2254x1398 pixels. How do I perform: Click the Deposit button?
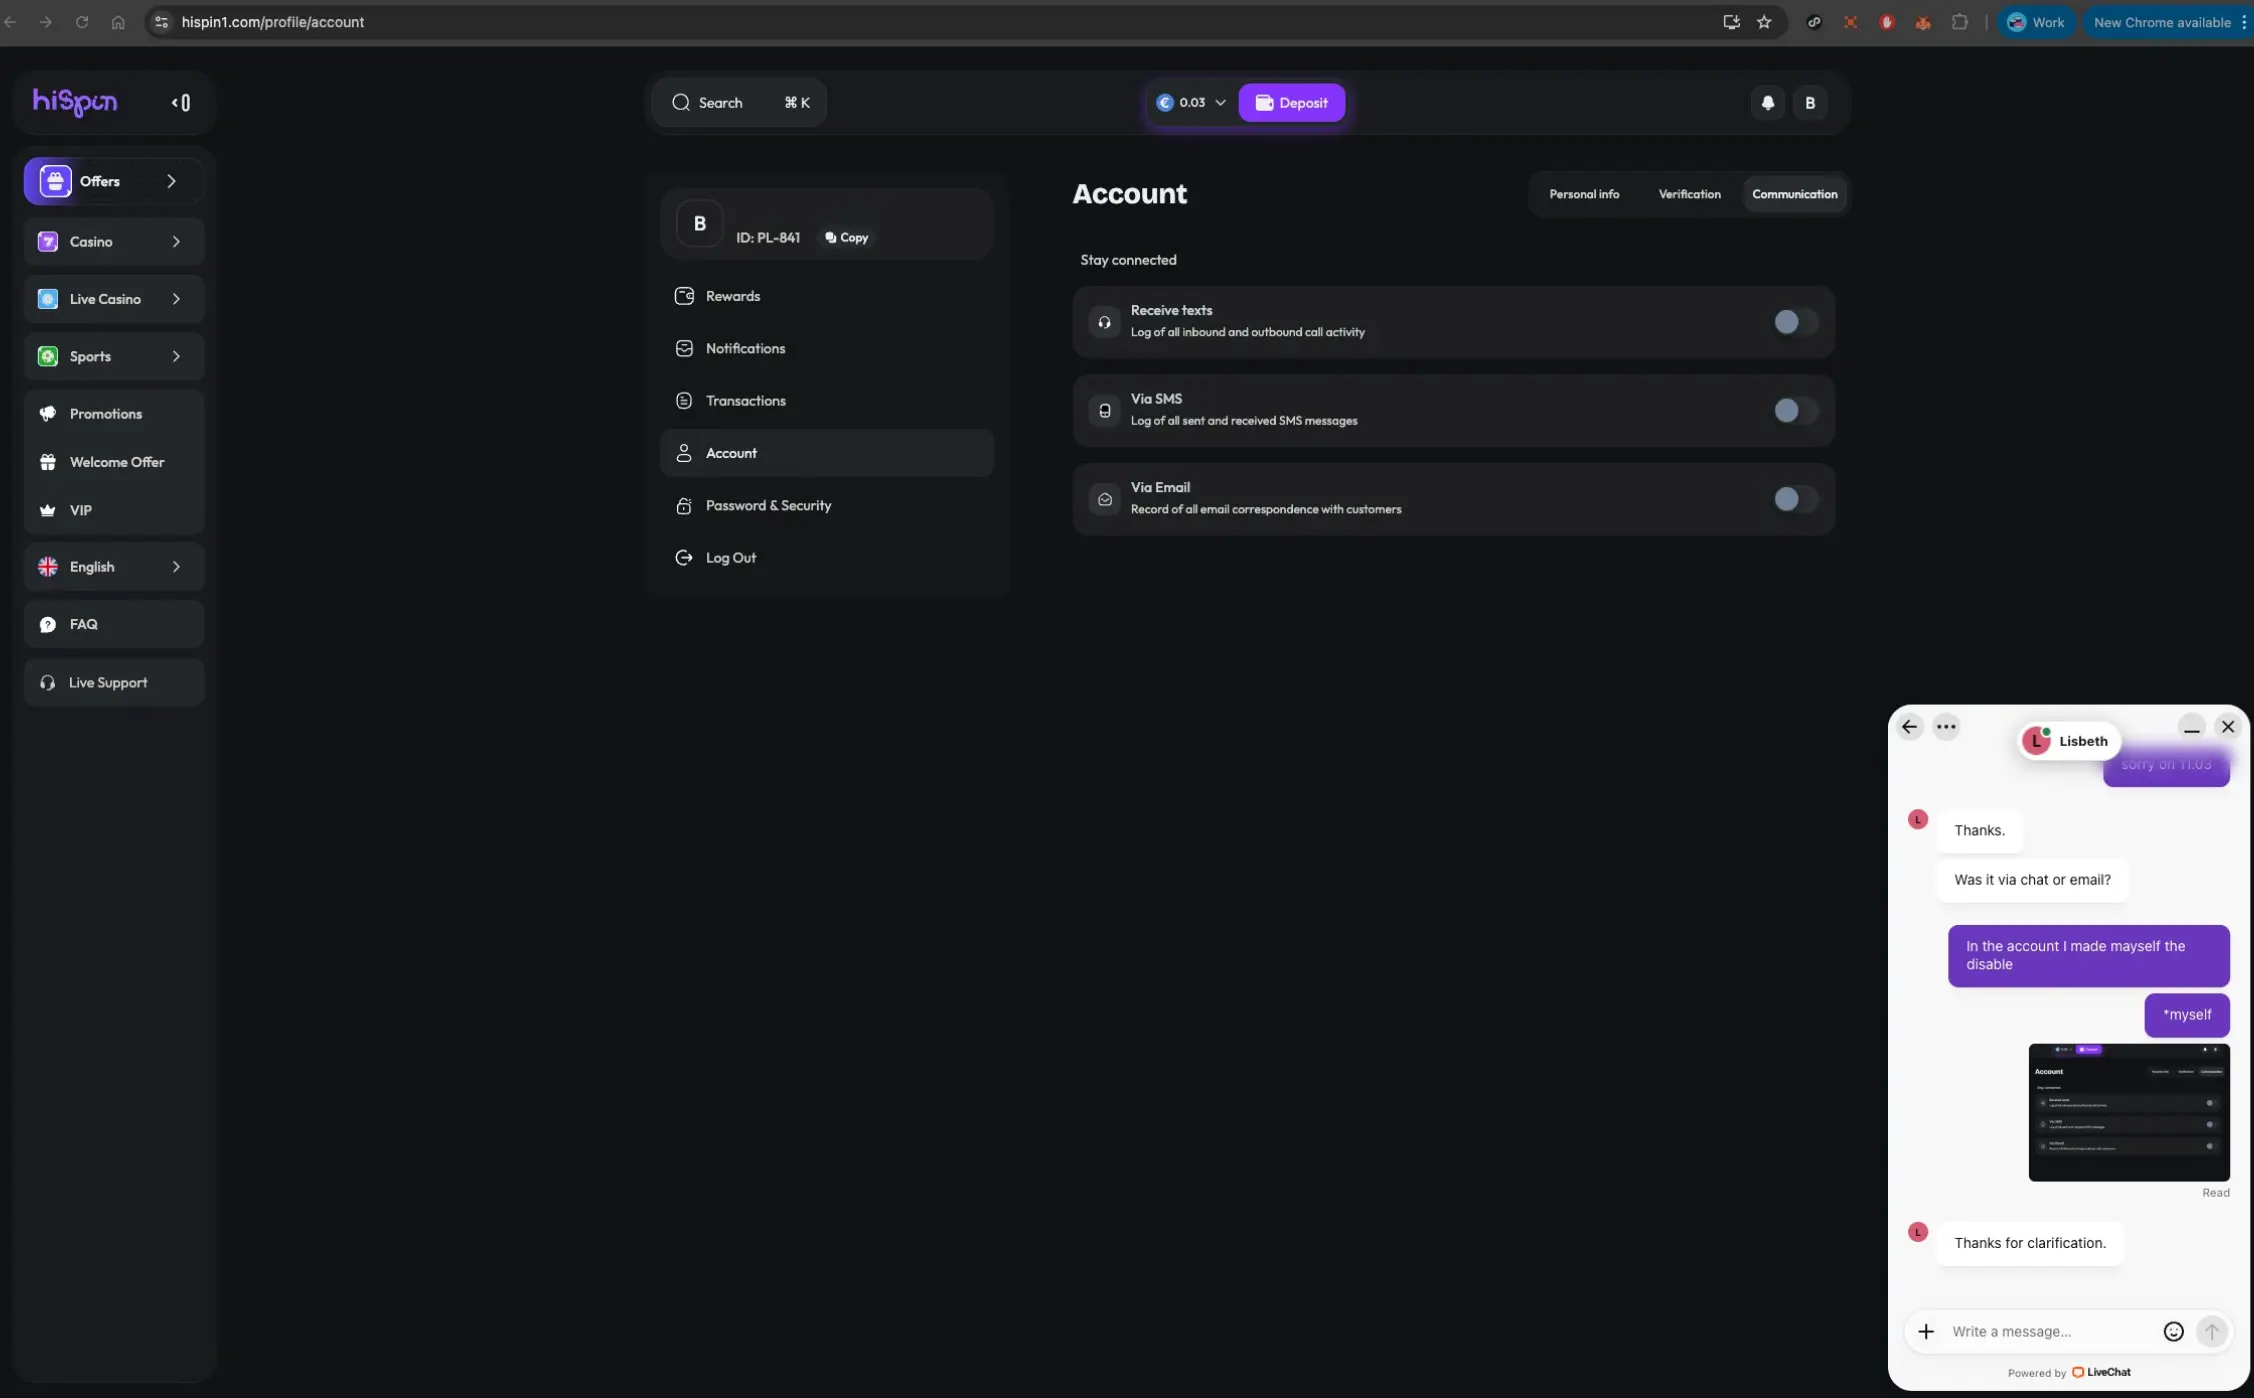[1292, 103]
